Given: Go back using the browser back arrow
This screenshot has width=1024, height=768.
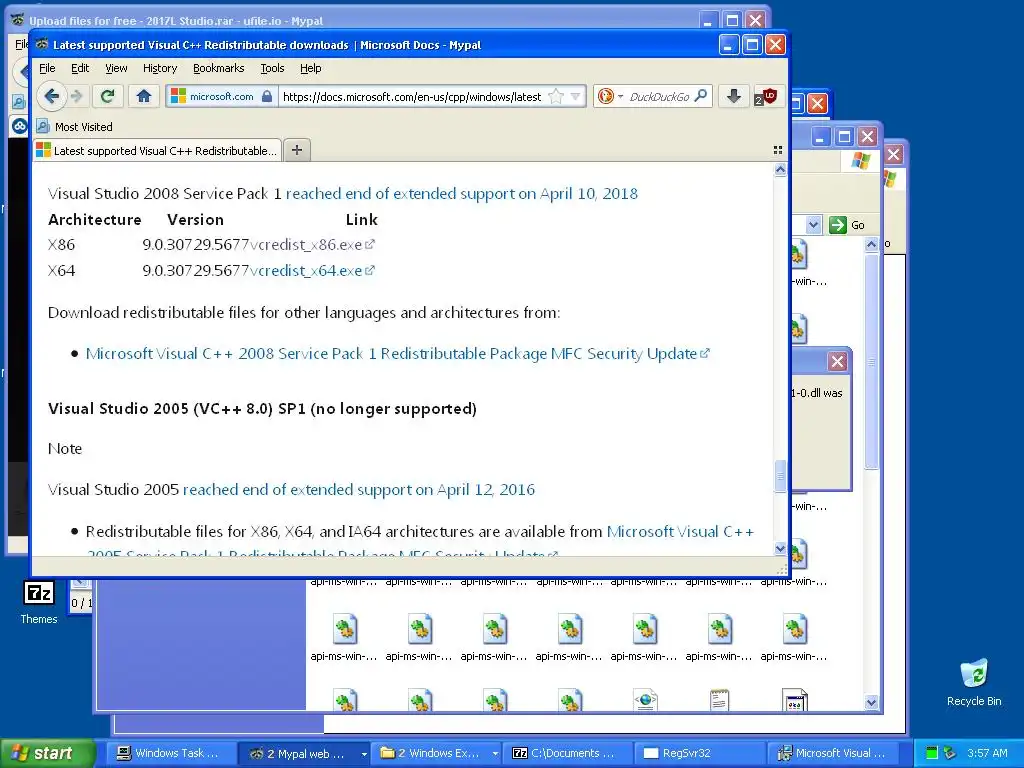Looking at the screenshot, I should coord(52,97).
